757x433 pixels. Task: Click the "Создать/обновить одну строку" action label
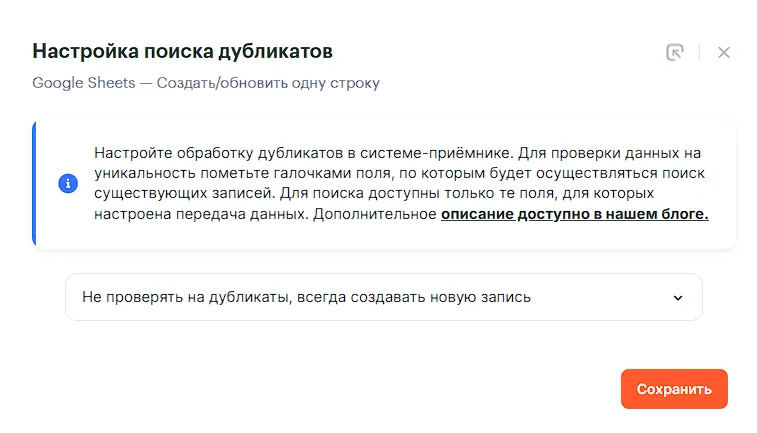pyautogui.click(x=268, y=83)
